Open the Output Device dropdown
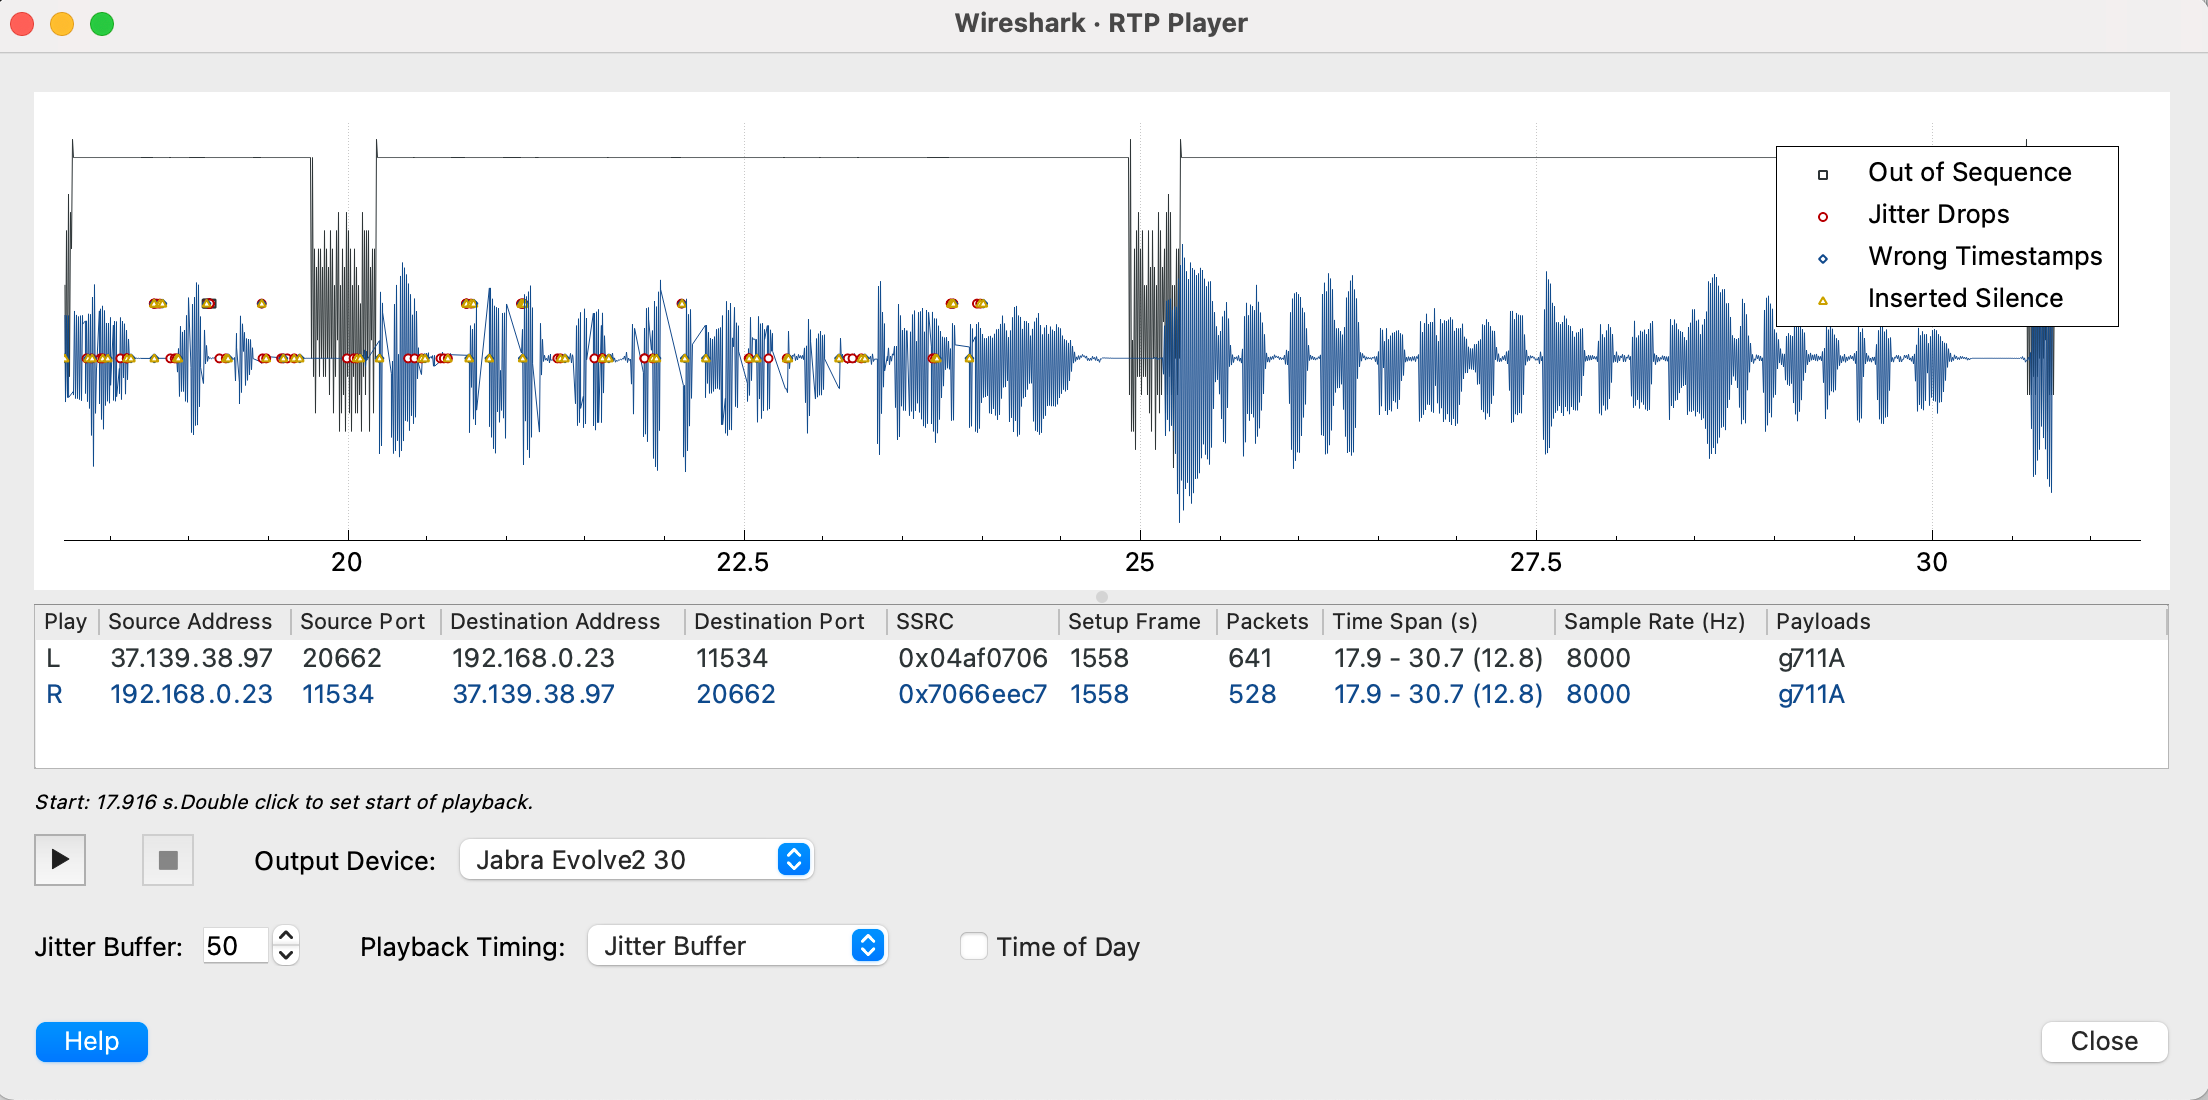This screenshot has width=2208, height=1100. tap(636, 860)
